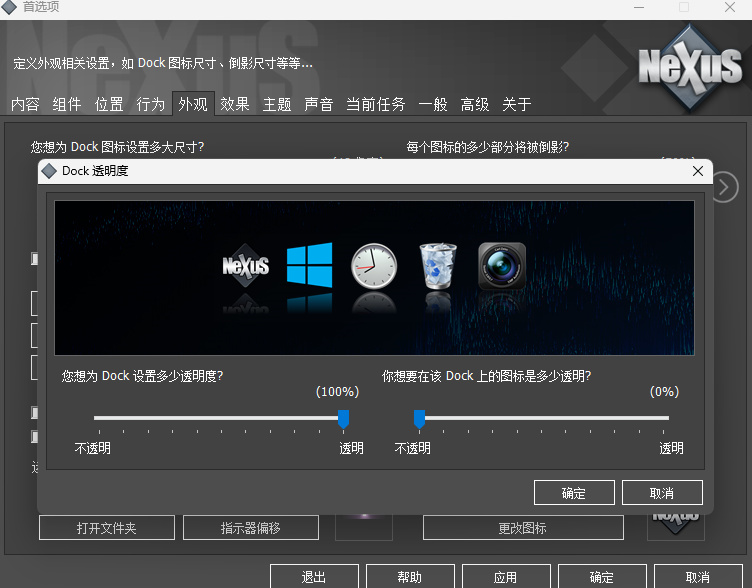Click the Nexus icon in dock preview
Image resolution: width=752 pixels, height=588 pixels.
246,266
